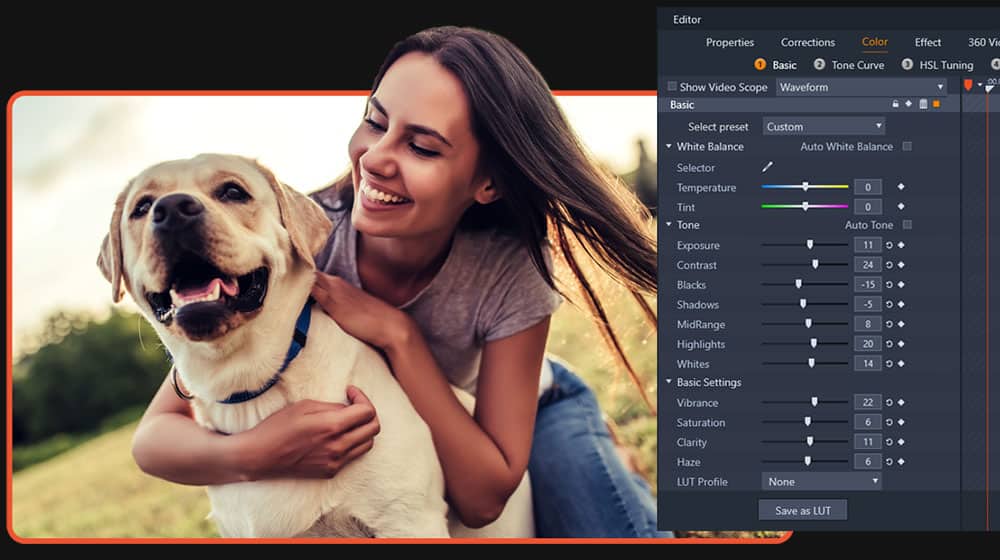Pick the white balance Selector eyedropper
1000x560 pixels.
click(x=768, y=167)
